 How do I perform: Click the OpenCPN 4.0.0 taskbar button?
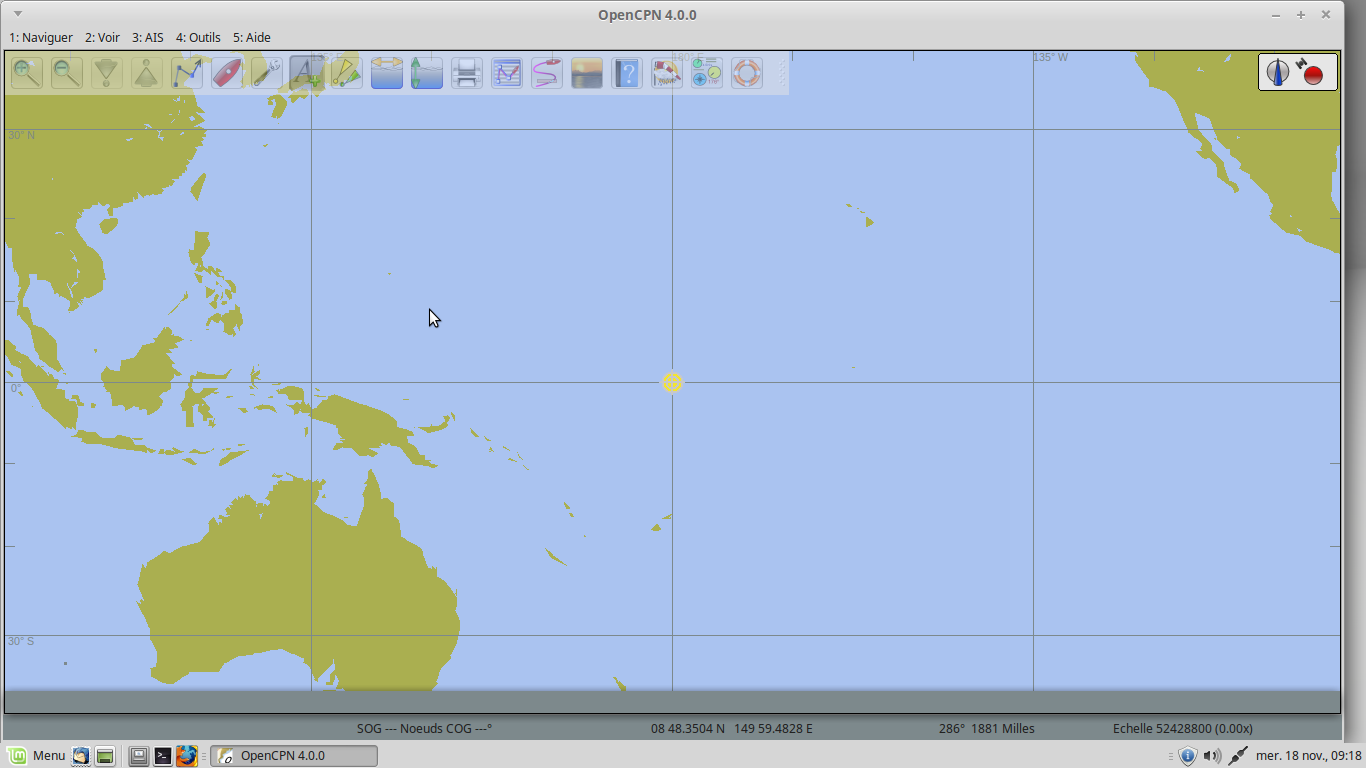pyautogui.click(x=294, y=755)
